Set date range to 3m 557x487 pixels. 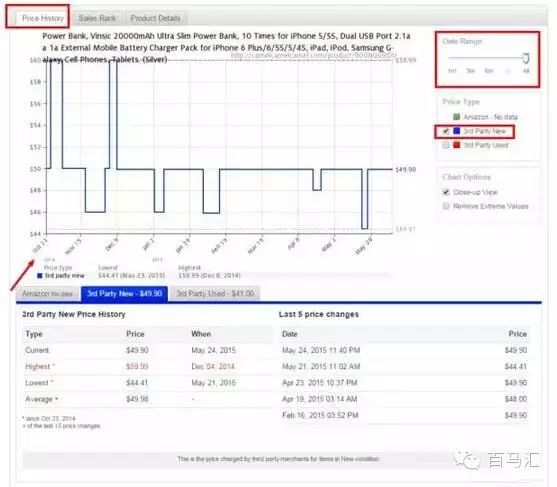pyautogui.click(x=470, y=71)
